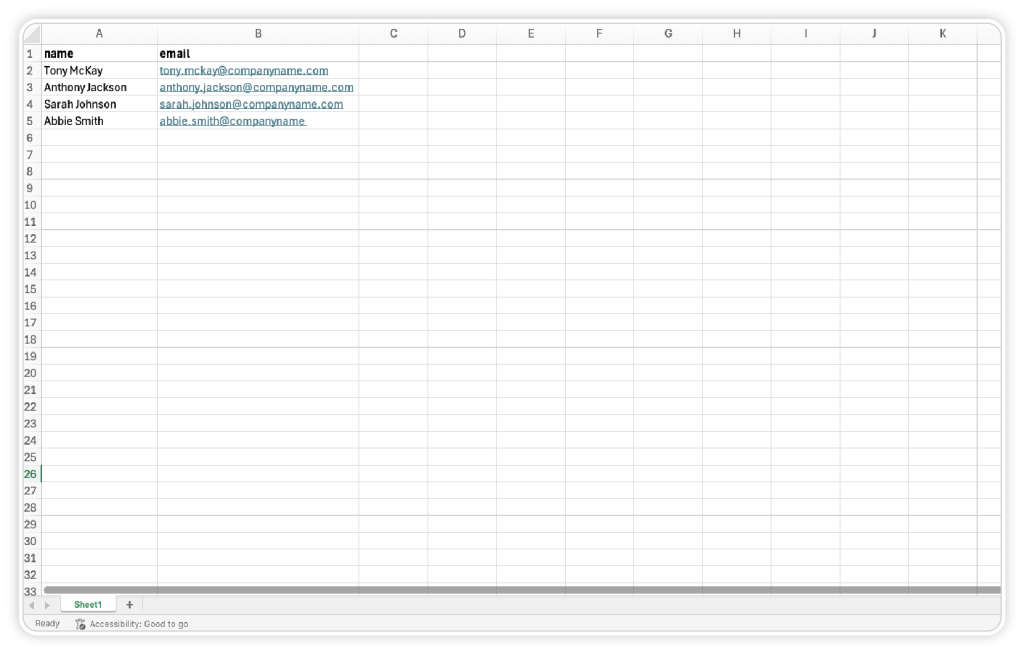
Task: Click the Accessibility checker status icon
Action: [x=80, y=624]
